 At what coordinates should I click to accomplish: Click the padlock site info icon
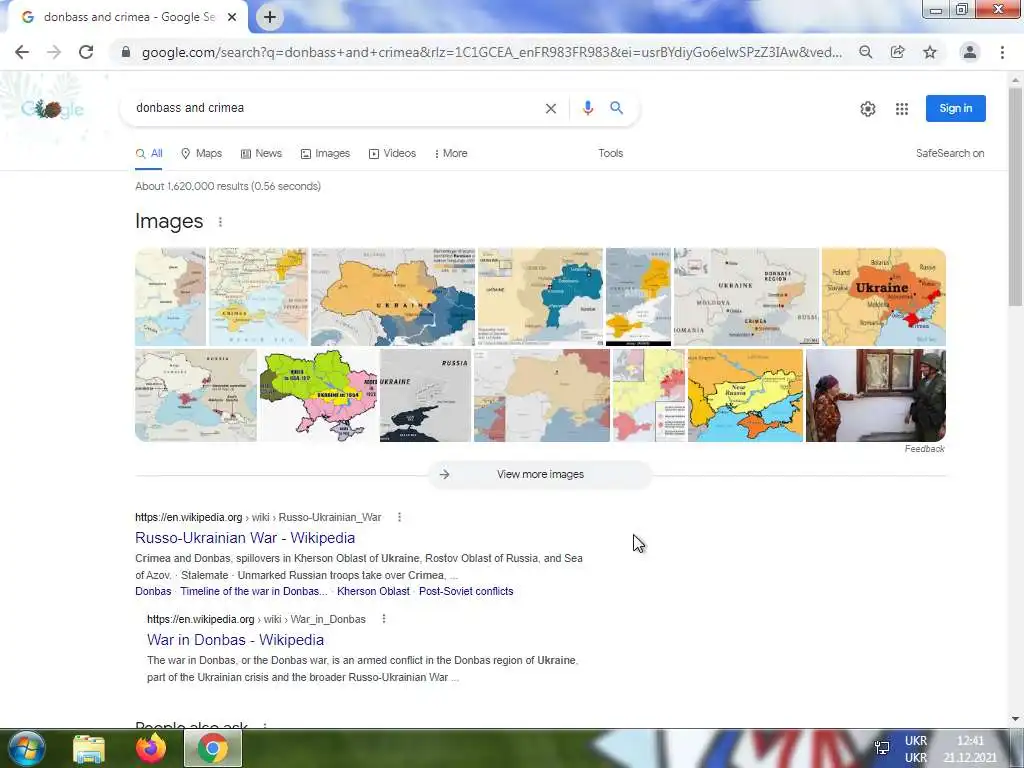click(126, 52)
